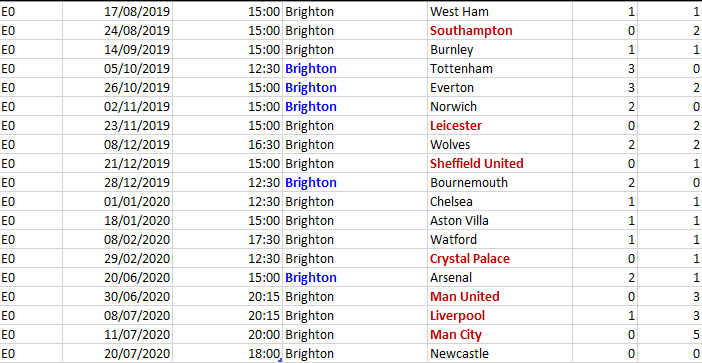702x363 pixels.
Task: Select date cell 05/10/2019
Action: pos(117,68)
